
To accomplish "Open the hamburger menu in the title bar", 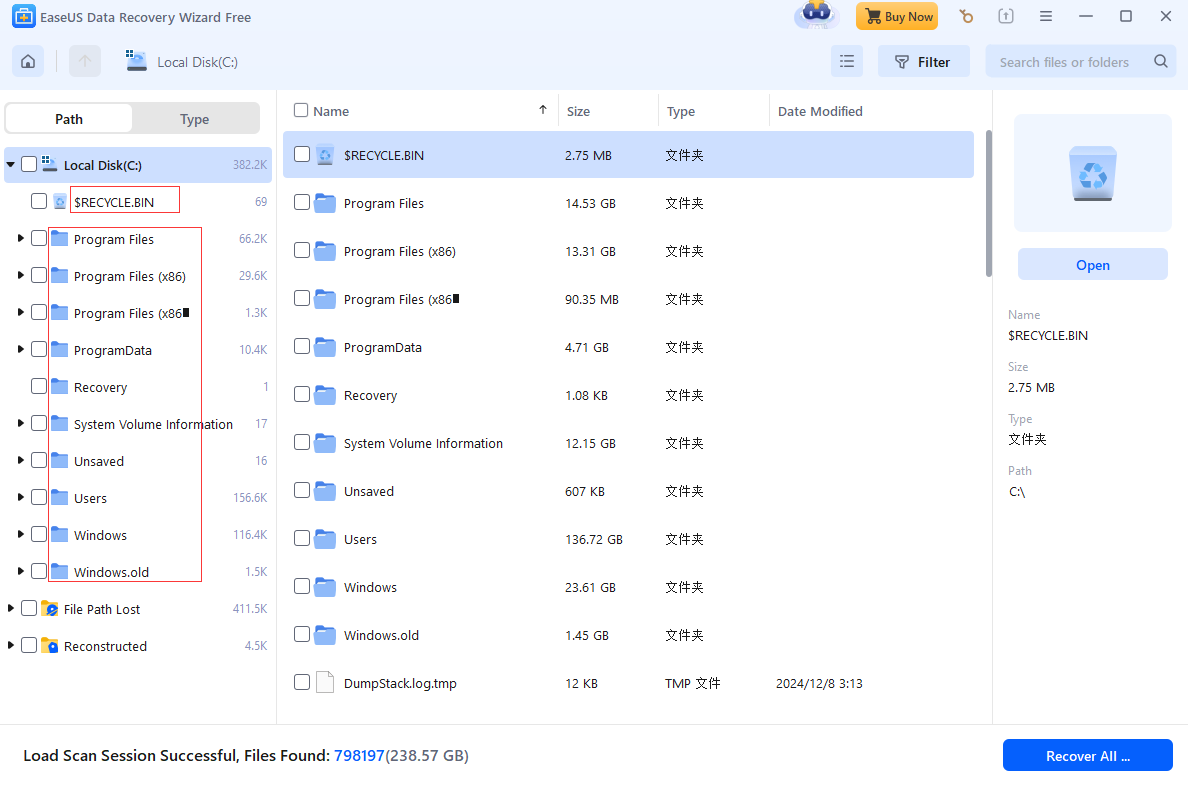I will pos(1046,16).
